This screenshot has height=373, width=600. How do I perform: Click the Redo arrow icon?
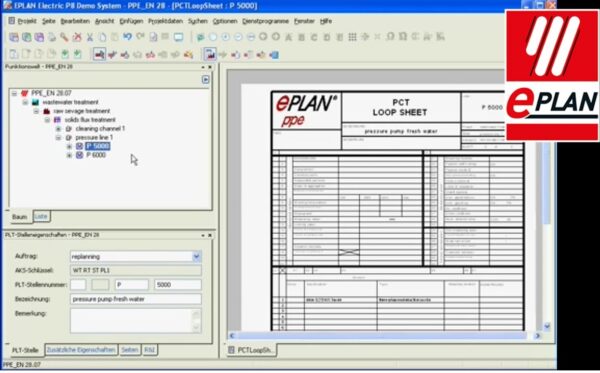pyautogui.click(x=140, y=37)
